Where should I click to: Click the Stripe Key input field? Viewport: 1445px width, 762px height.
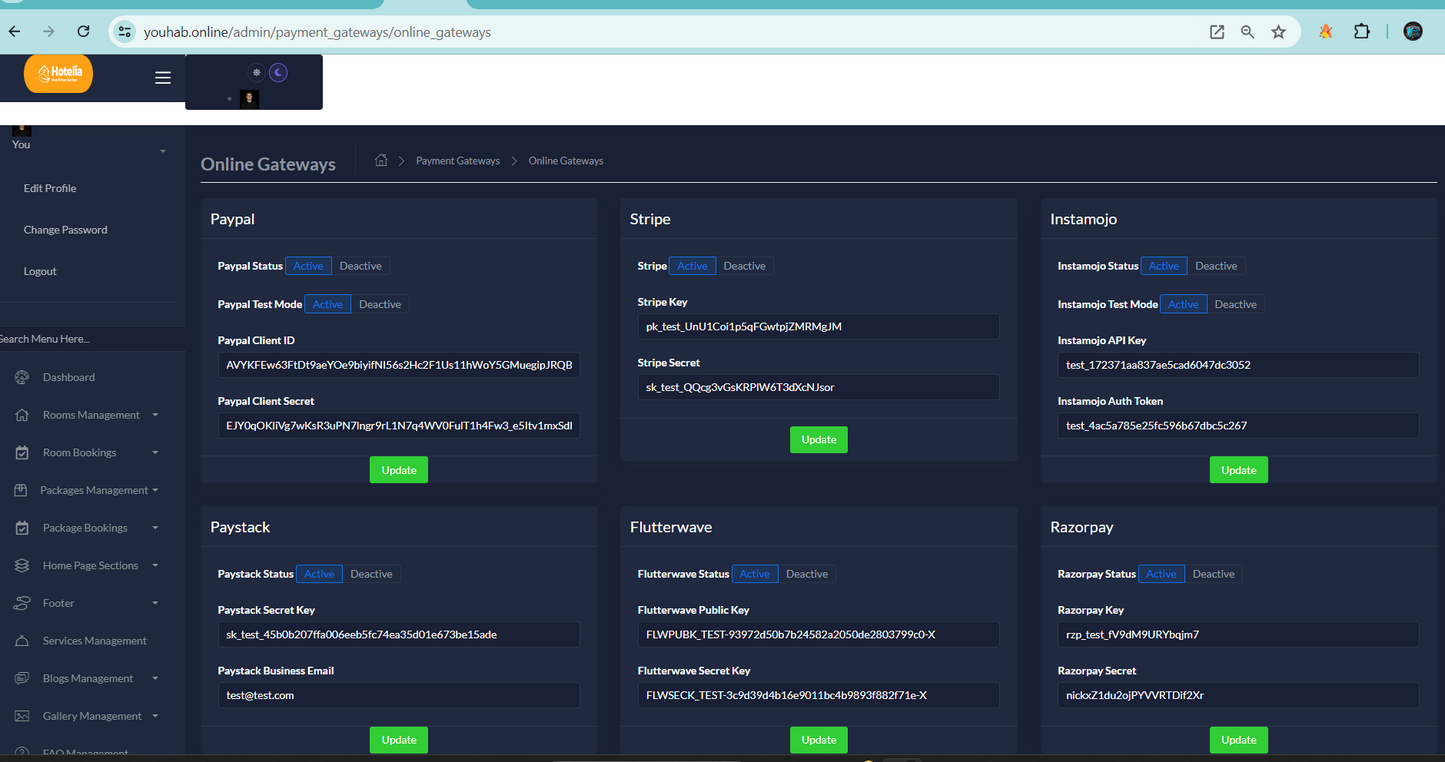(x=819, y=326)
